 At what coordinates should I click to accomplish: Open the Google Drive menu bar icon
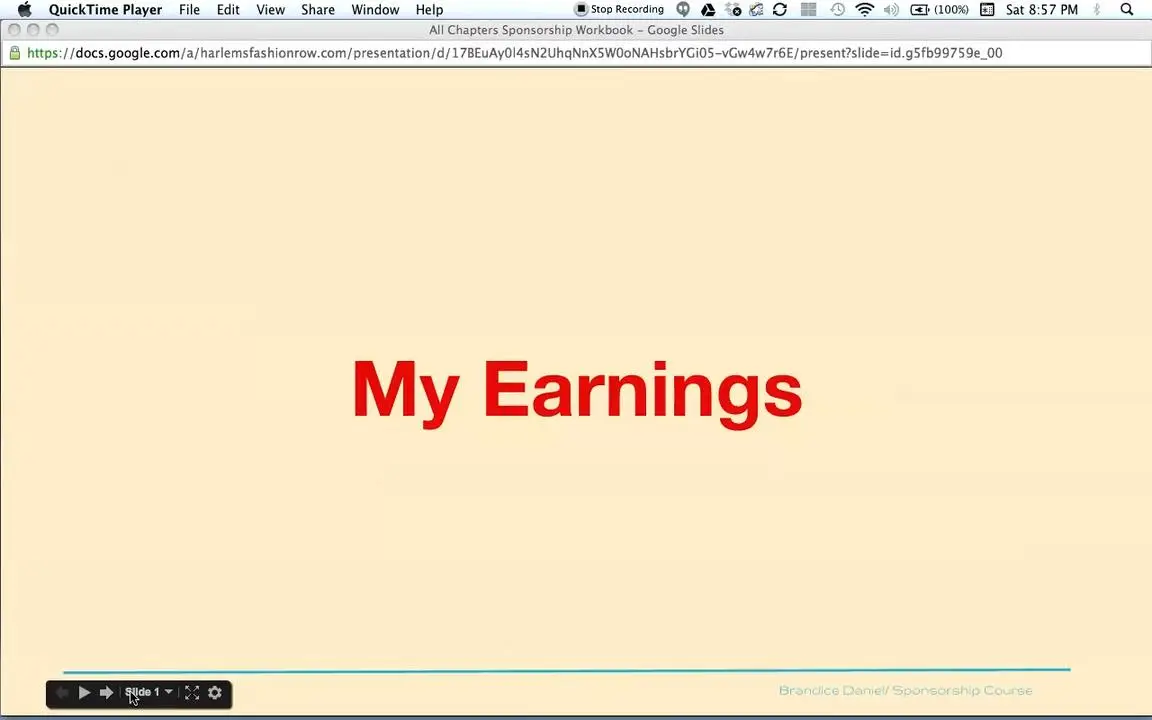click(708, 10)
